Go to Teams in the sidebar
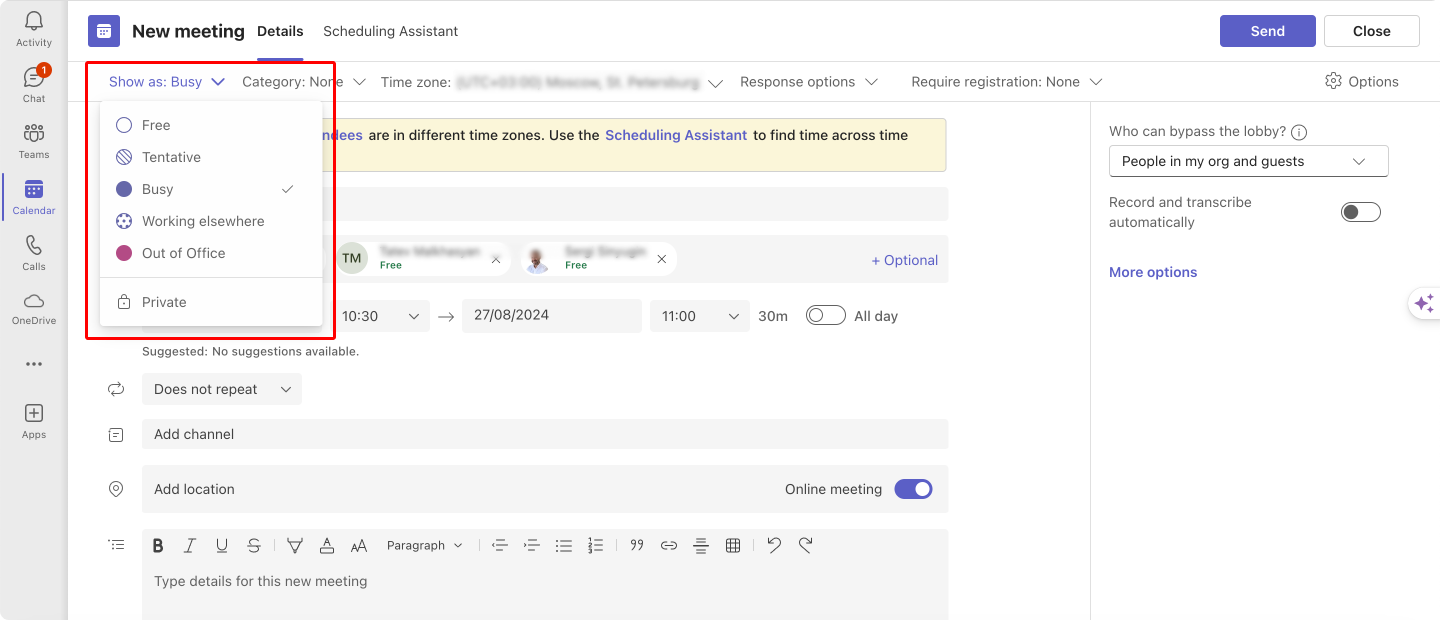Image resolution: width=1440 pixels, height=620 pixels. [33, 133]
